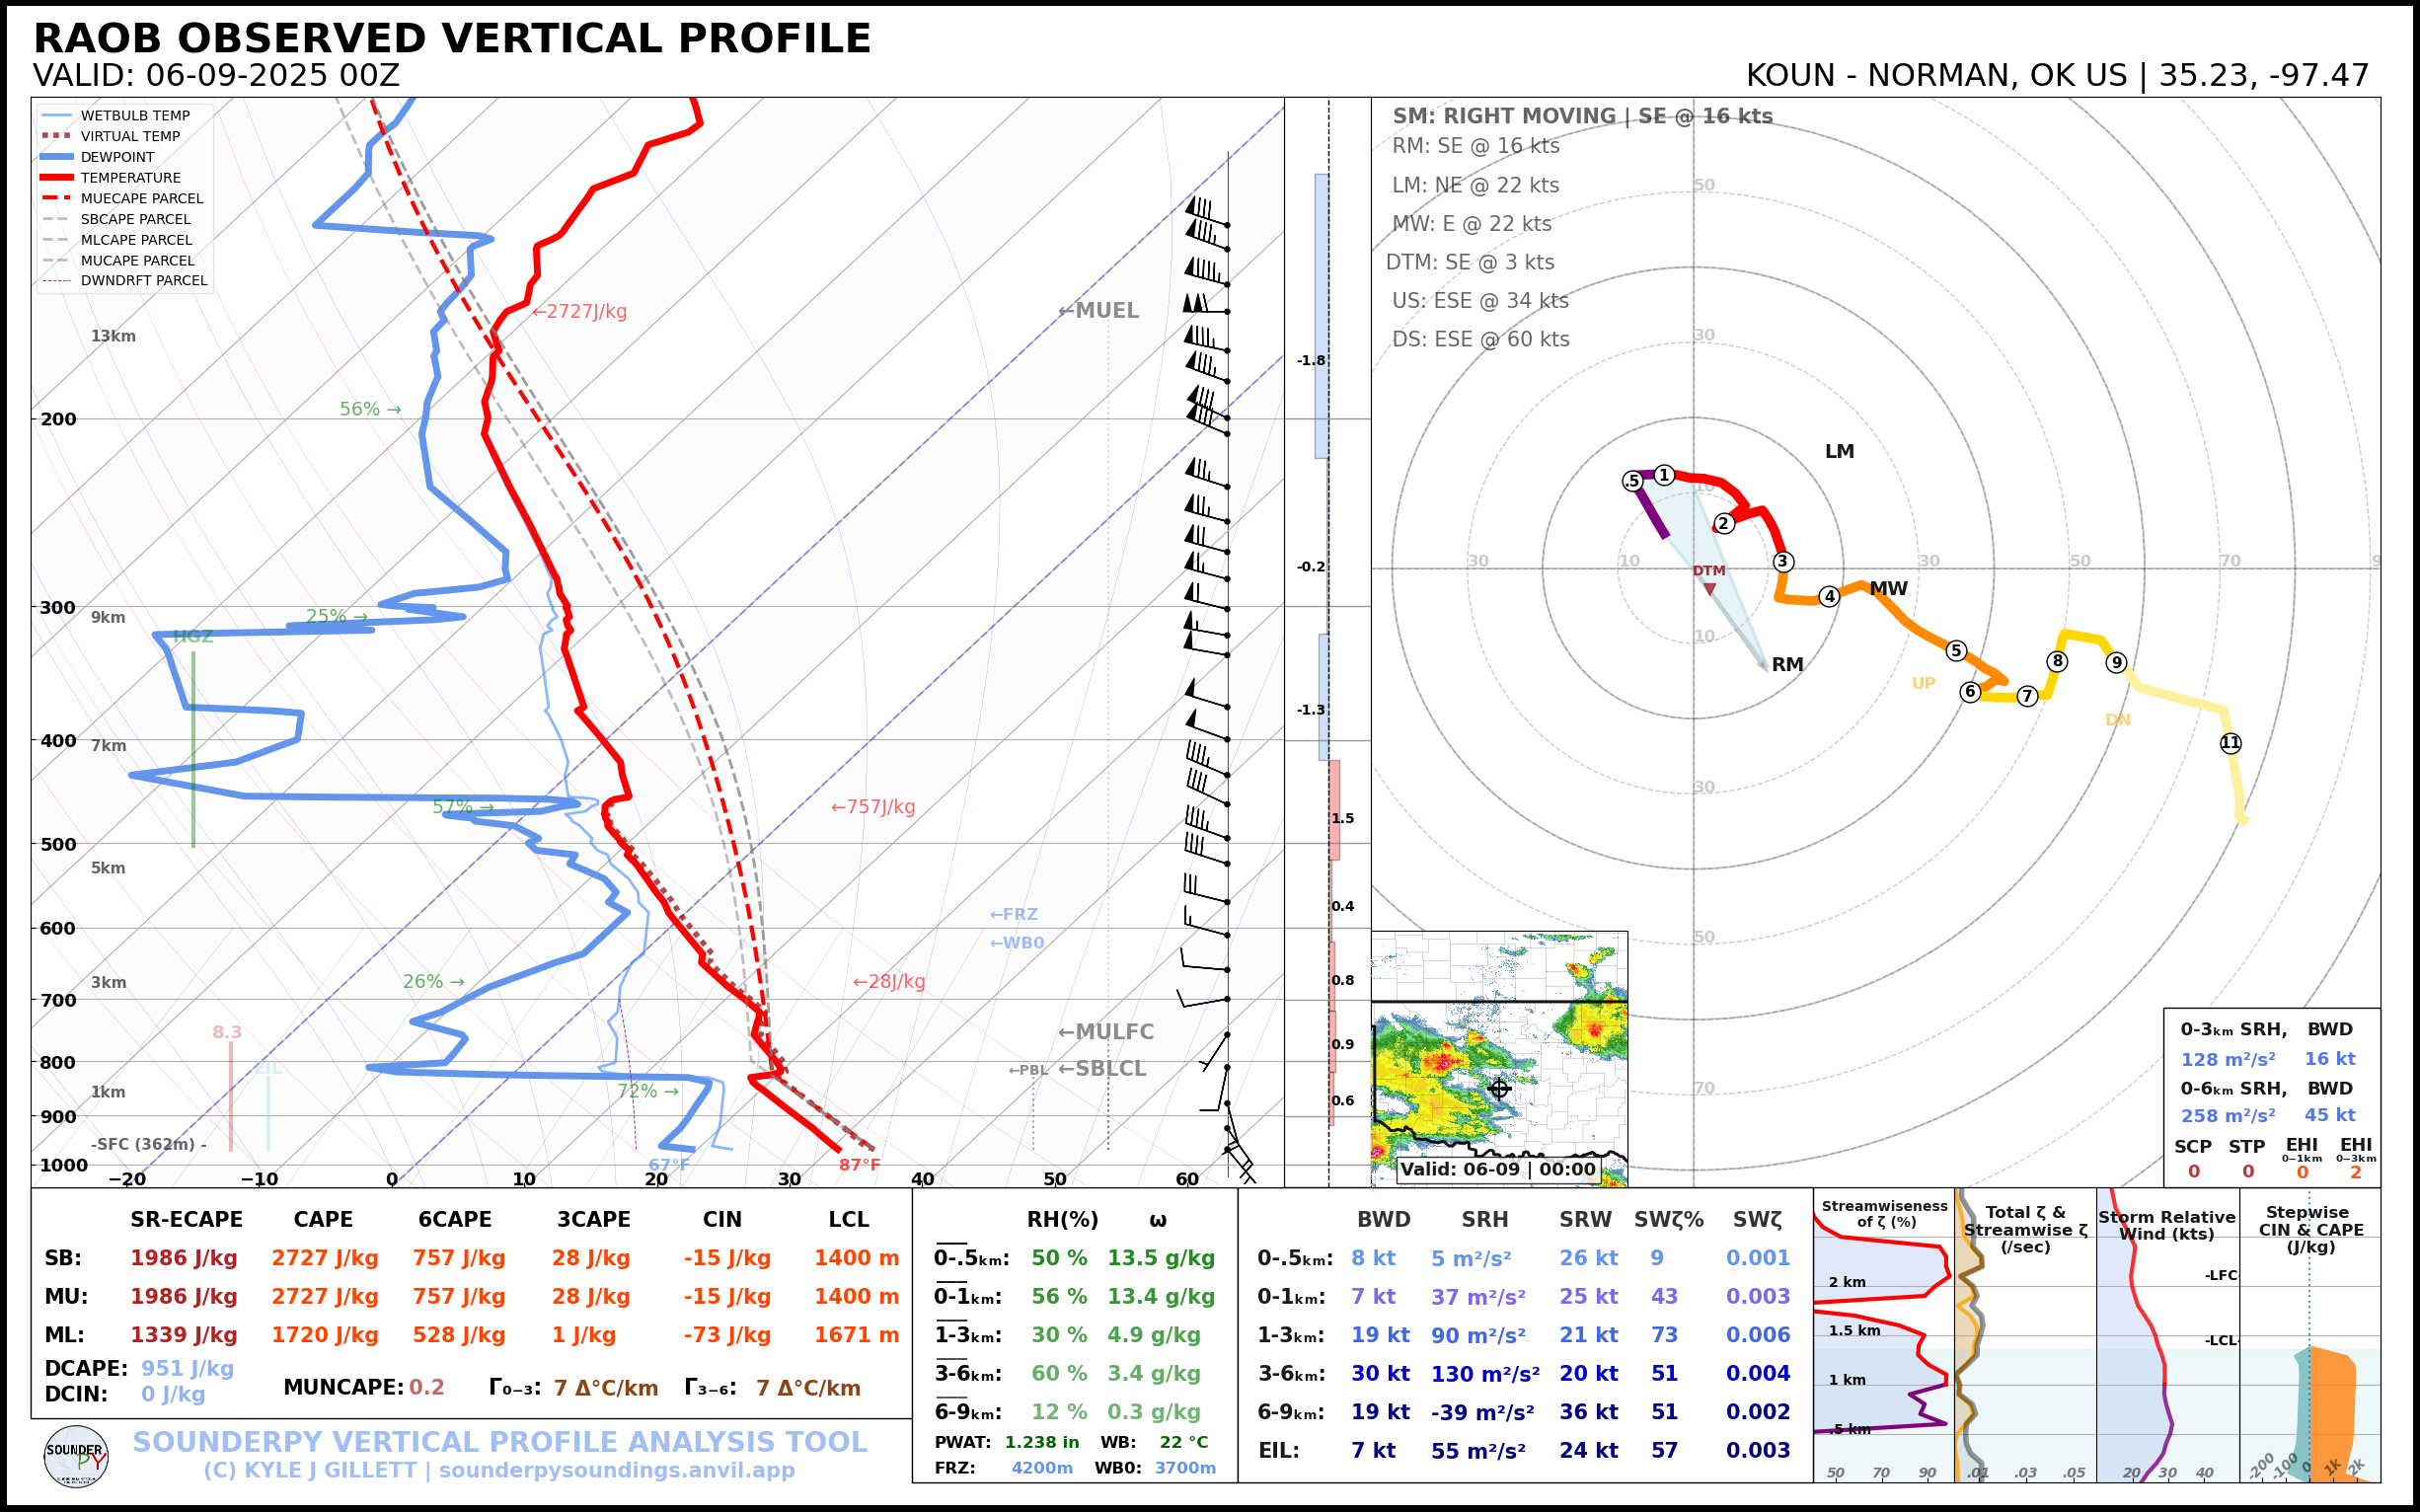Click the radar composite inset thumbnail

[1498, 1060]
